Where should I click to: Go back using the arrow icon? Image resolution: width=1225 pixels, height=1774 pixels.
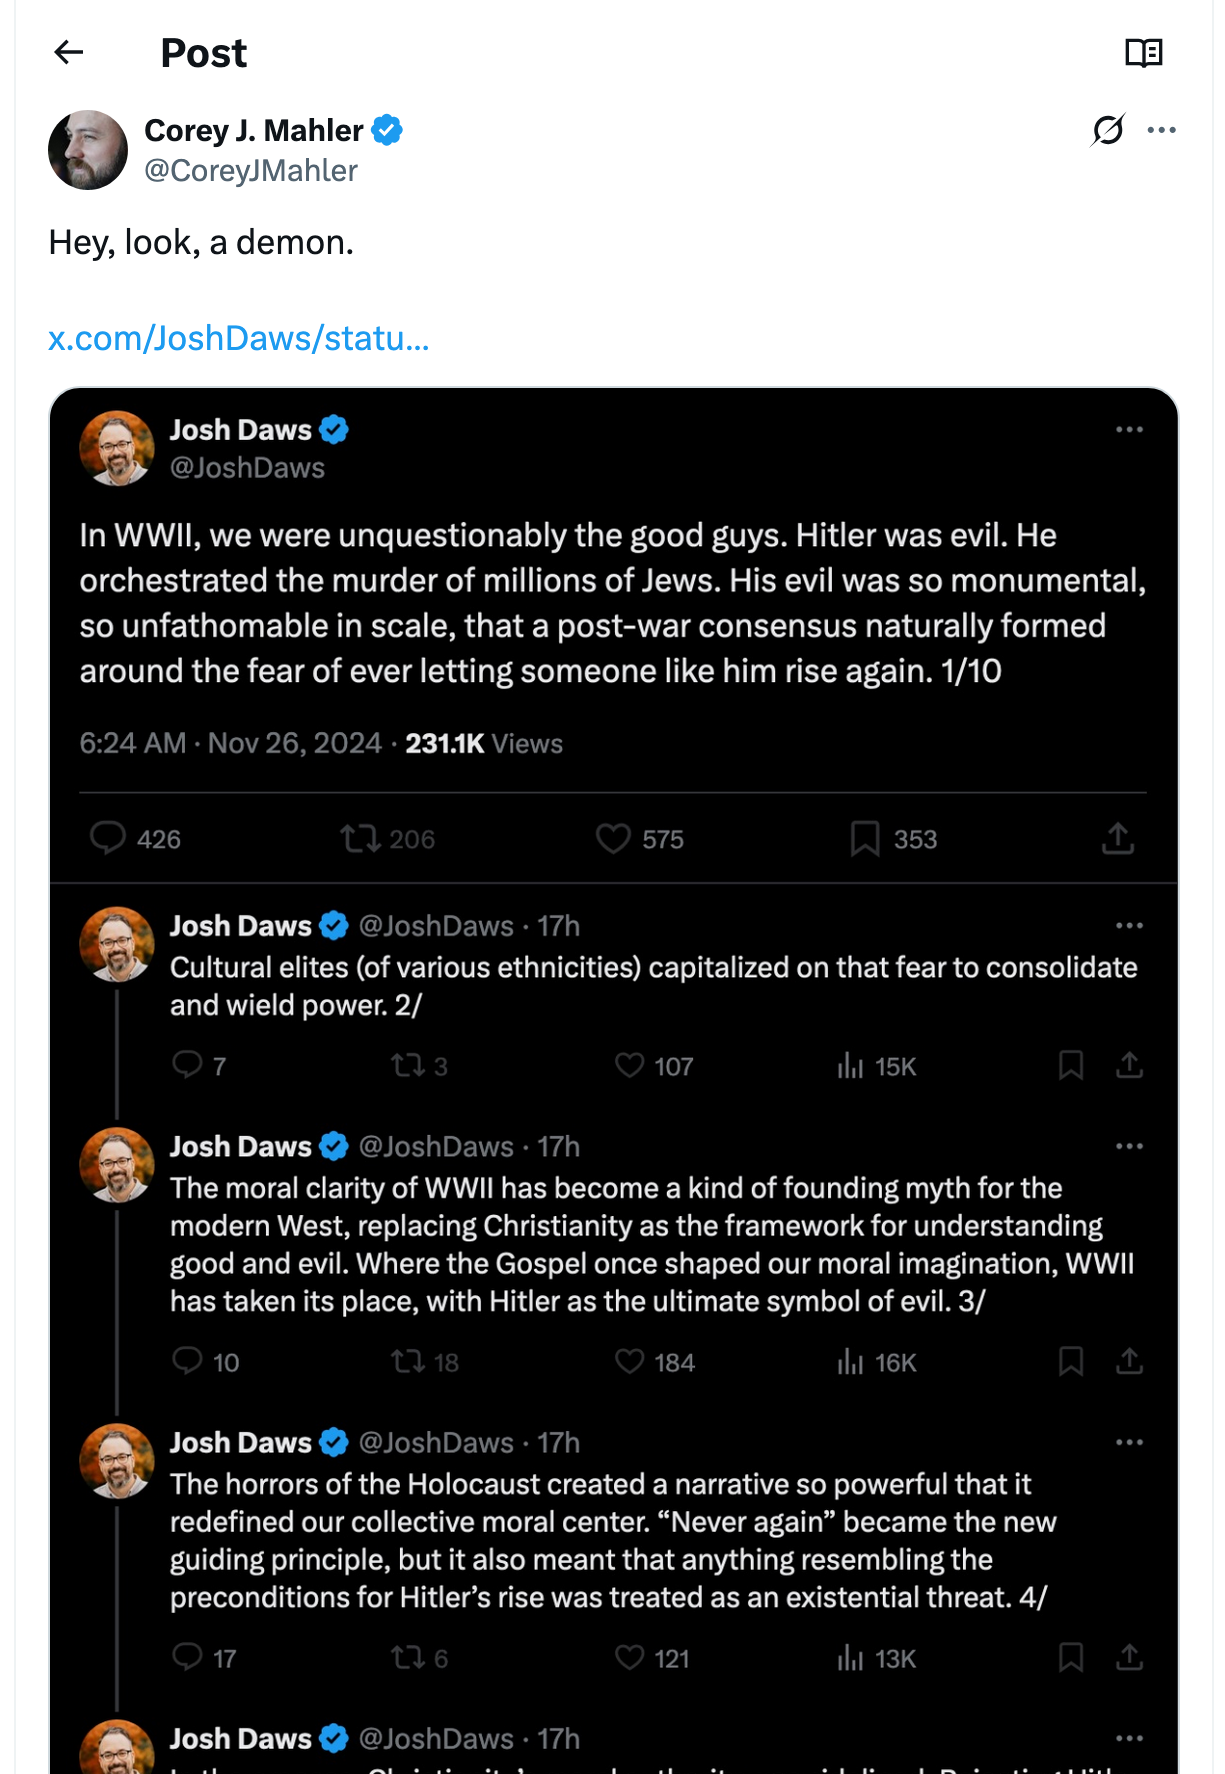68,52
